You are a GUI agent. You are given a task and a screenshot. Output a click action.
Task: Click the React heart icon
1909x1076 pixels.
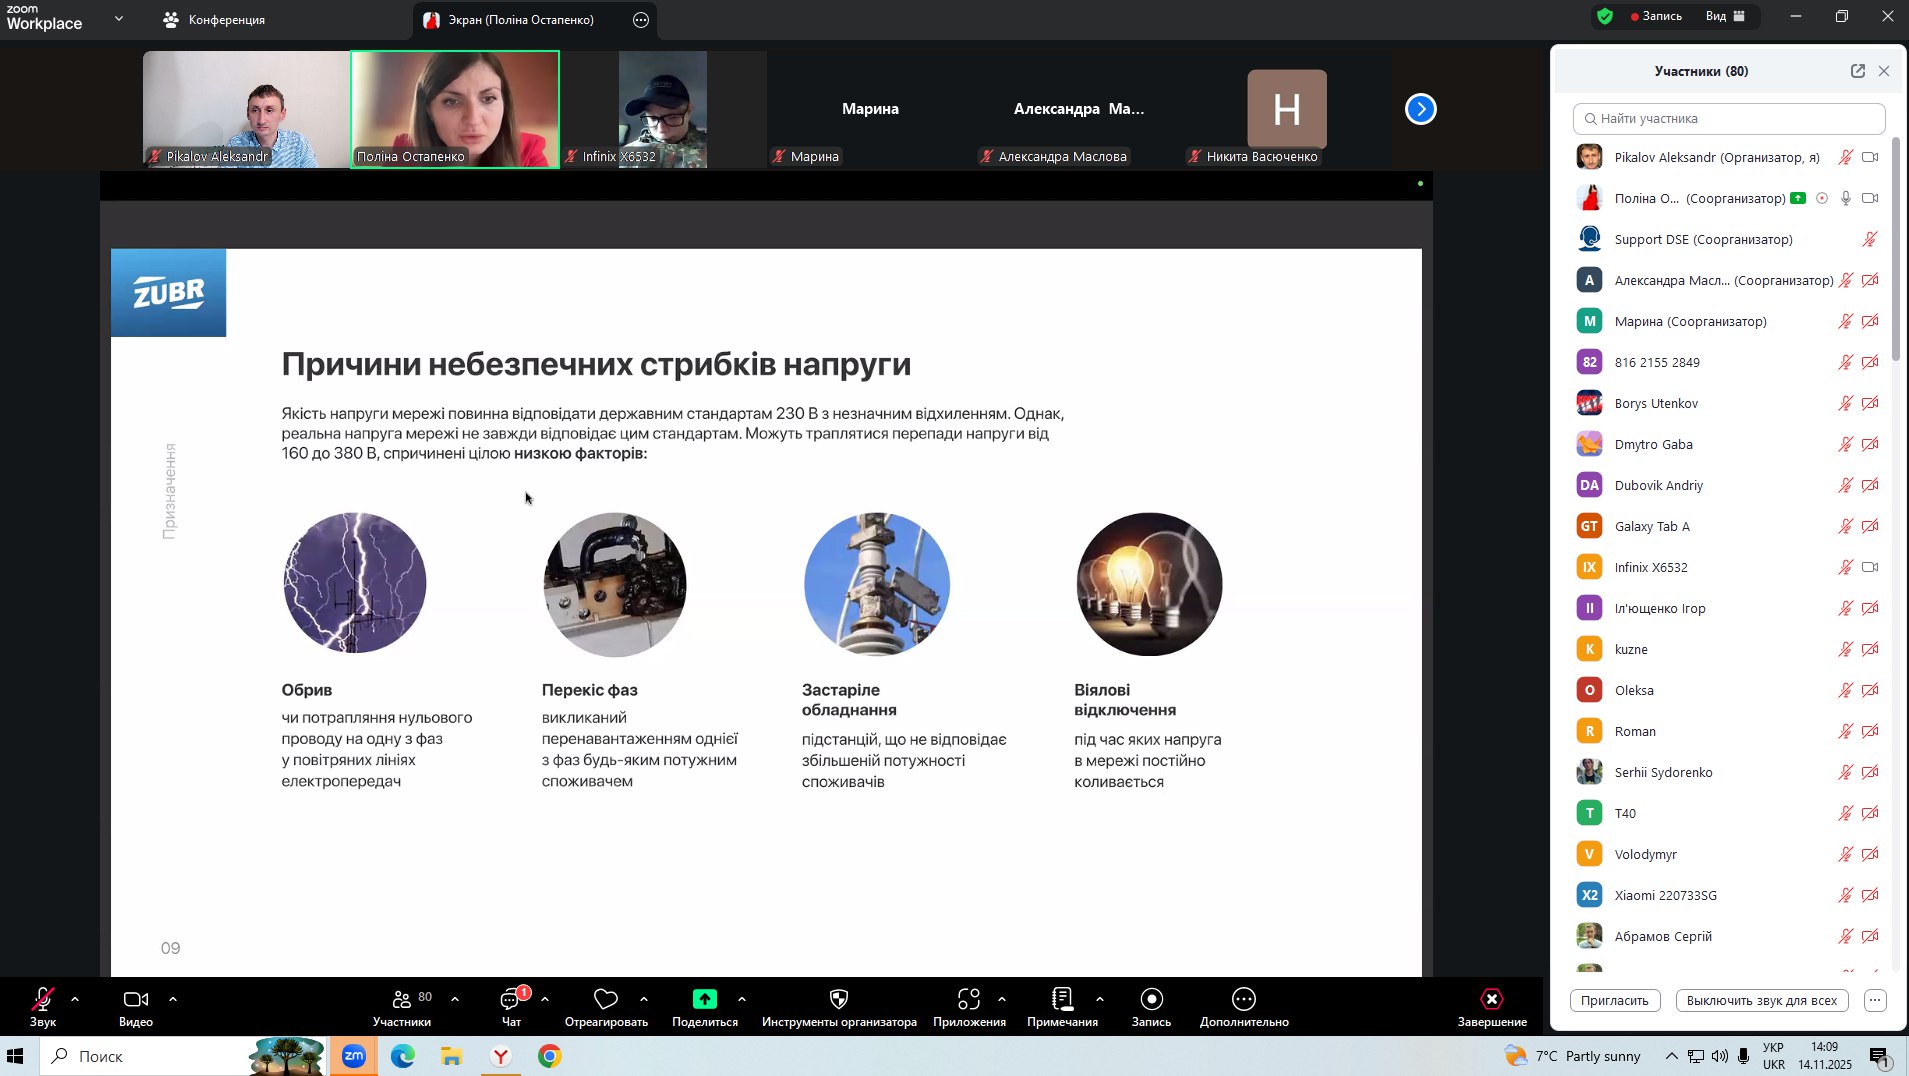click(606, 1000)
